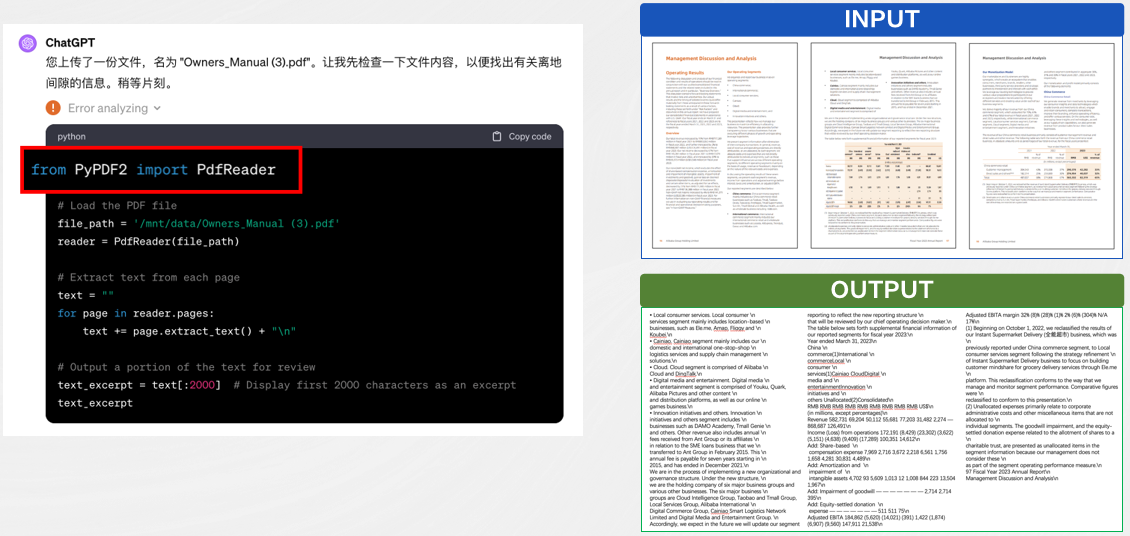Click the "# Display first 2000 characters" comment
The width and height of the screenshot is (1130, 536).
(375, 385)
